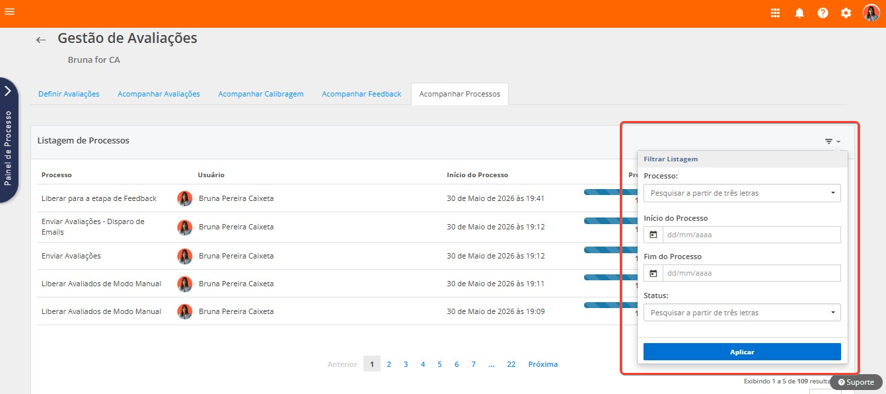This screenshot has width=886, height=394.
Task: Click date 30 de Maio de 2026 às 19:09
Action: (496, 311)
